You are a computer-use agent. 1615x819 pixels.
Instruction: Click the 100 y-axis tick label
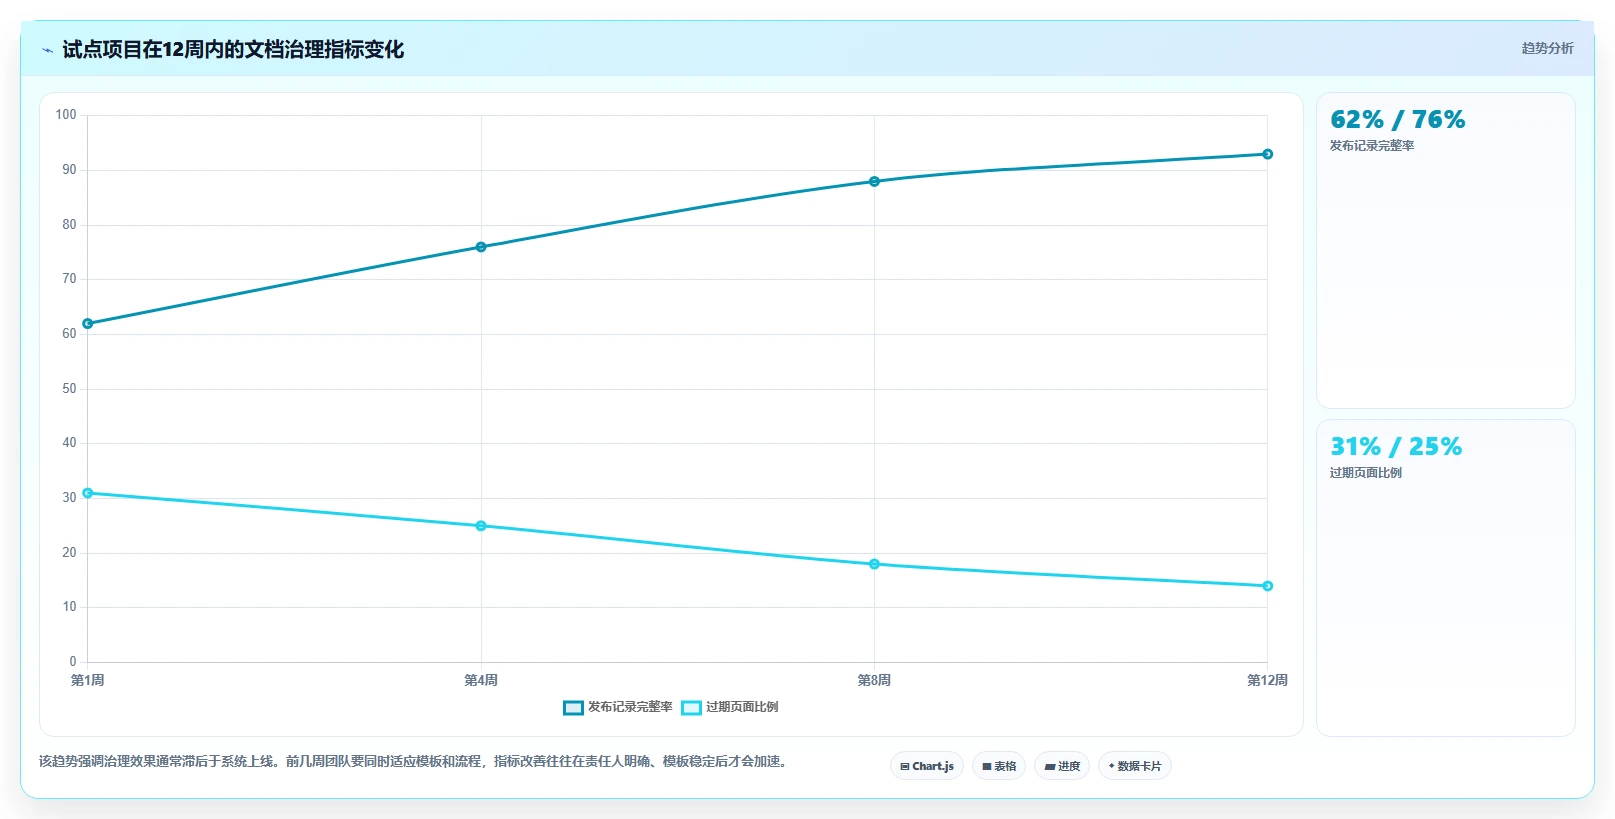tap(66, 115)
